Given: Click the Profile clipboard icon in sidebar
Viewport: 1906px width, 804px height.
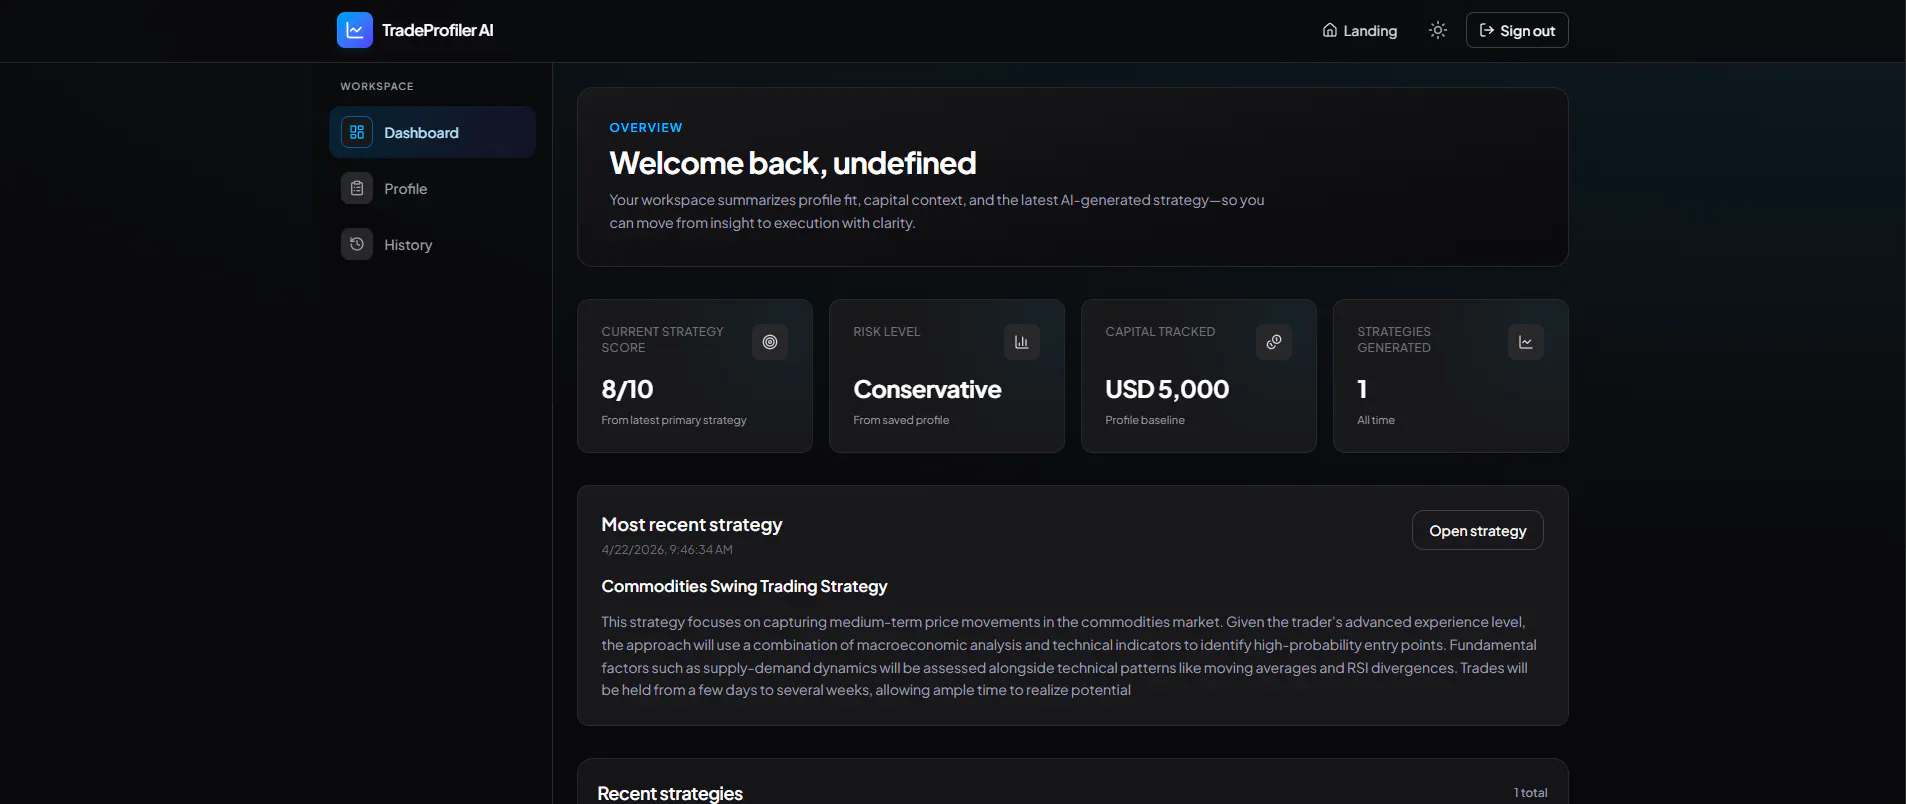Looking at the screenshot, I should (x=357, y=188).
